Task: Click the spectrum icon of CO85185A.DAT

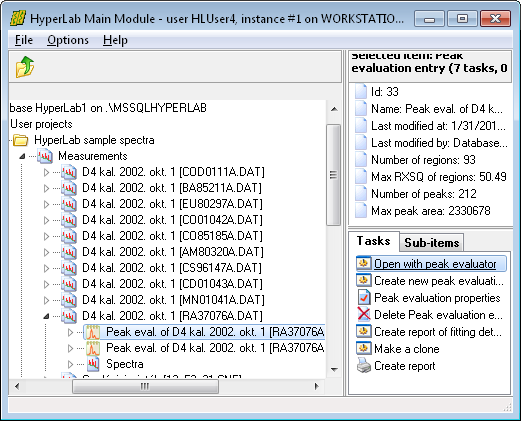Action: click(x=69, y=236)
